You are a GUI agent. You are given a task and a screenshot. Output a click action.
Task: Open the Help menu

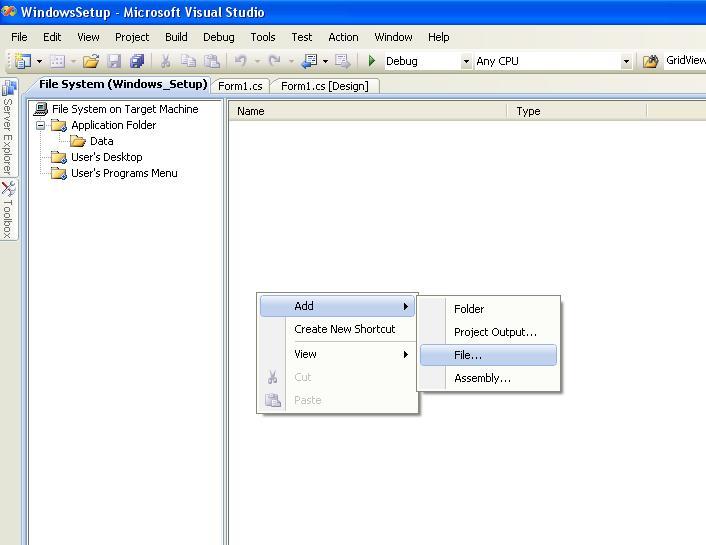[x=439, y=37]
